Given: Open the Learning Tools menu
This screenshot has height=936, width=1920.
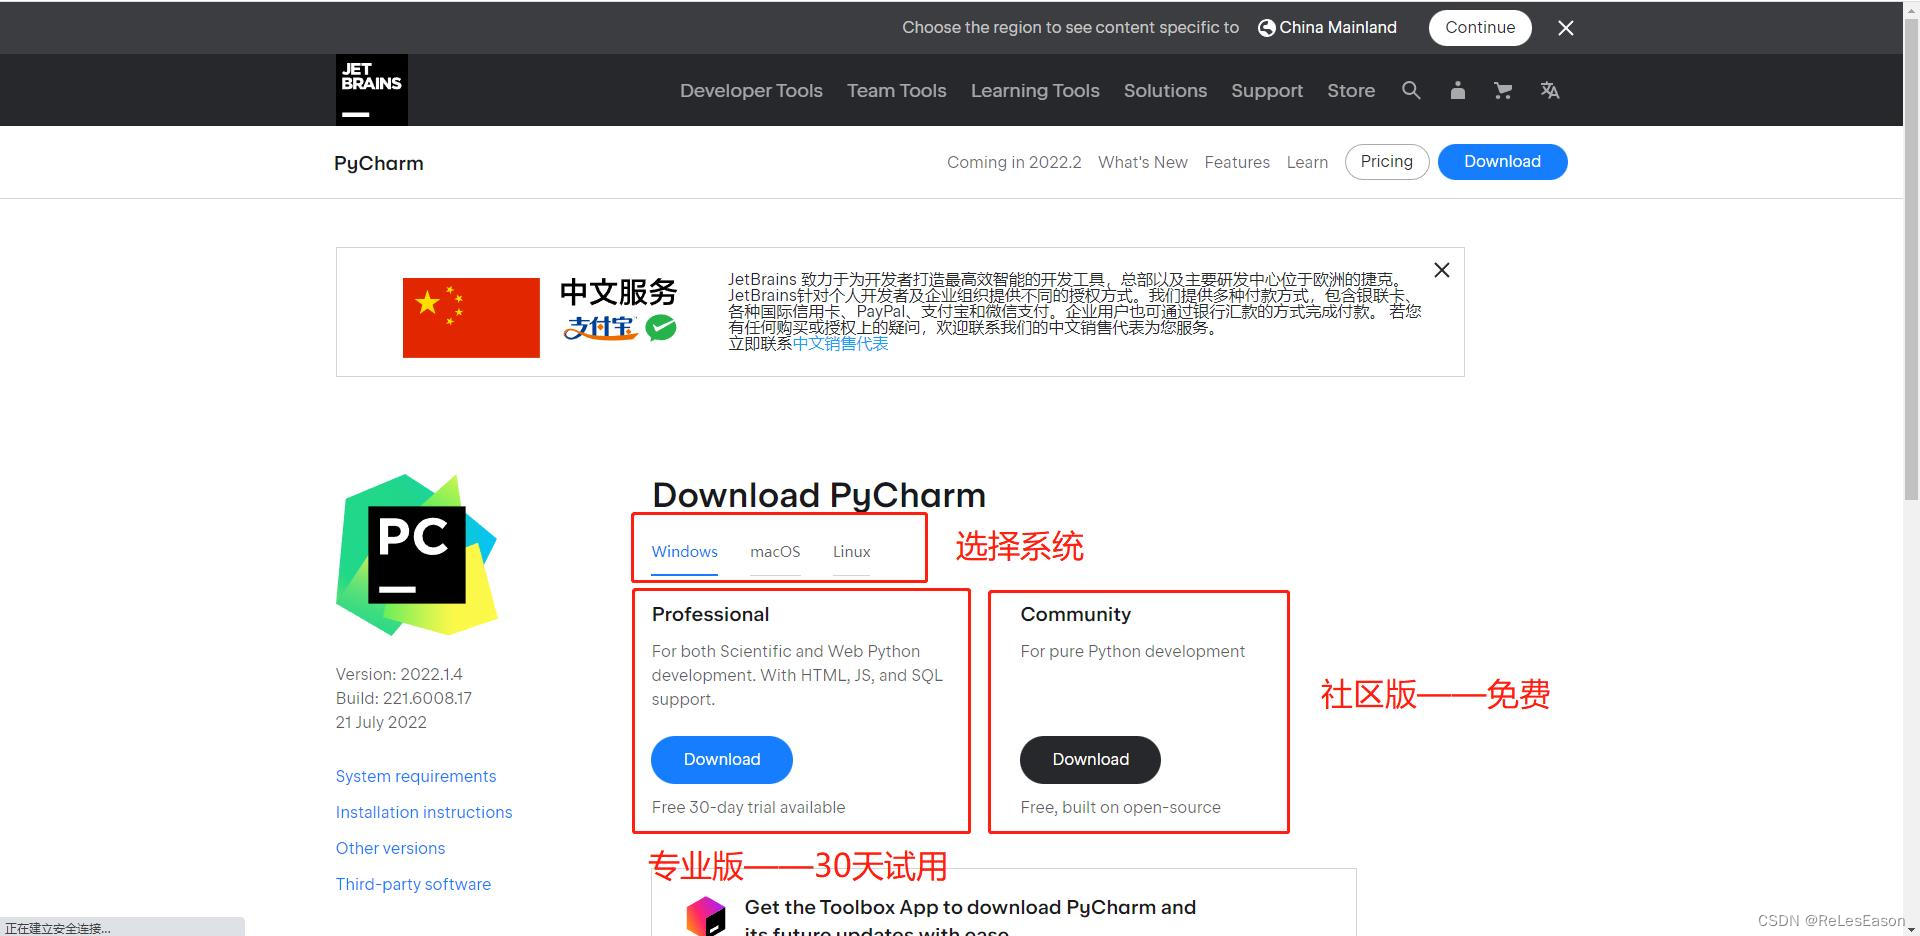Looking at the screenshot, I should click(x=1035, y=90).
